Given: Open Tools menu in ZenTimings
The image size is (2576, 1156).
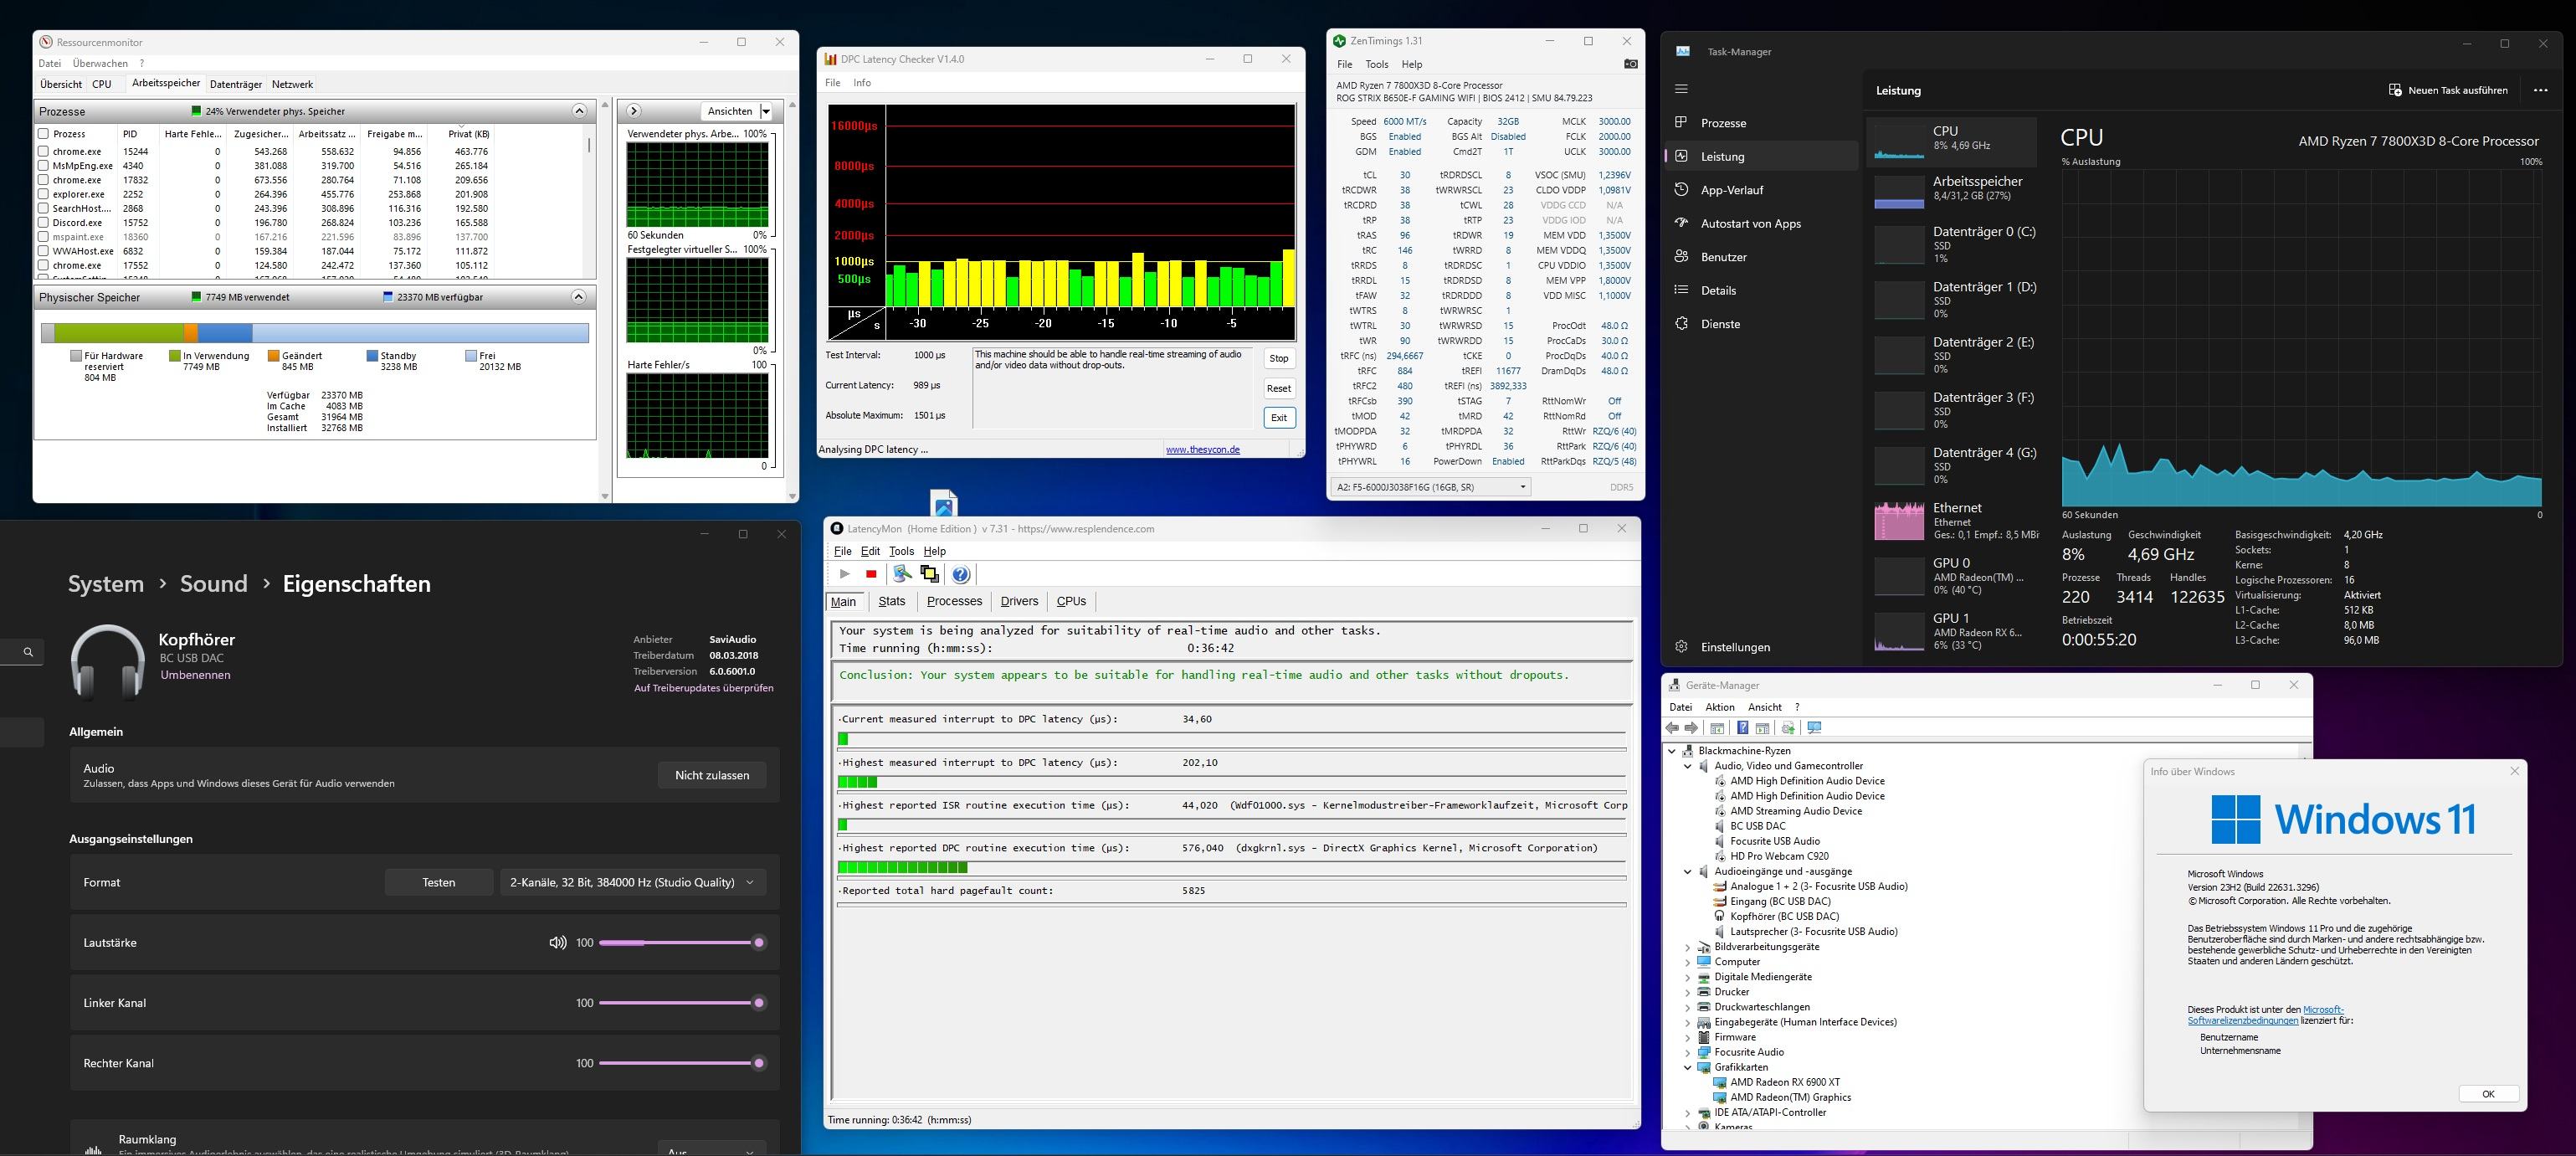Looking at the screenshot, I should click(x=1377, y=64).
